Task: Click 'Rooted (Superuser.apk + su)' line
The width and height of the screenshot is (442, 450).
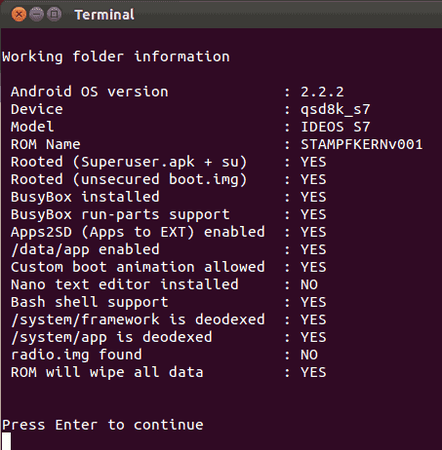Action: (x=168, y=162)
